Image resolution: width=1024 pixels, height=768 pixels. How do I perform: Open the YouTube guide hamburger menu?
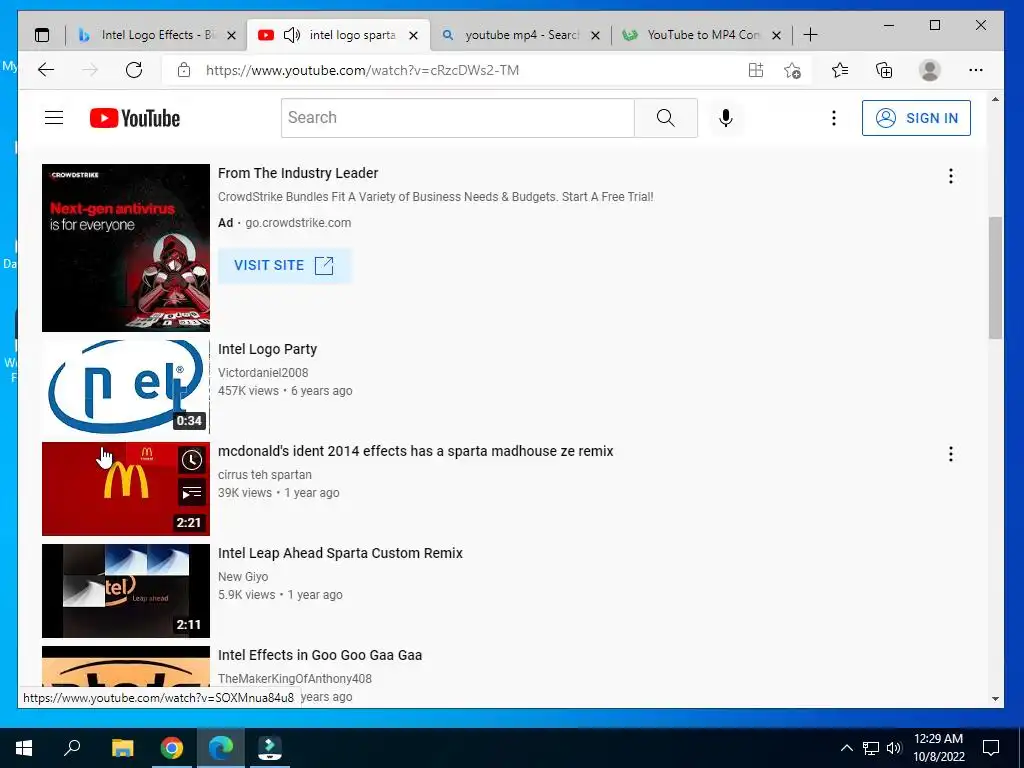54,118
